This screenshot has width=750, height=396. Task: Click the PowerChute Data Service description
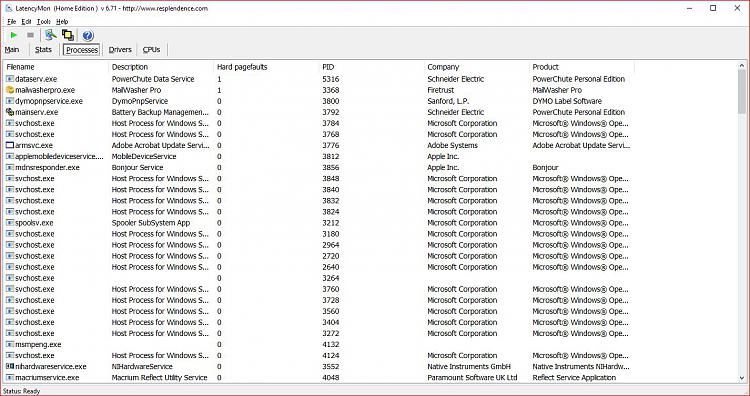tap(153, 79)
